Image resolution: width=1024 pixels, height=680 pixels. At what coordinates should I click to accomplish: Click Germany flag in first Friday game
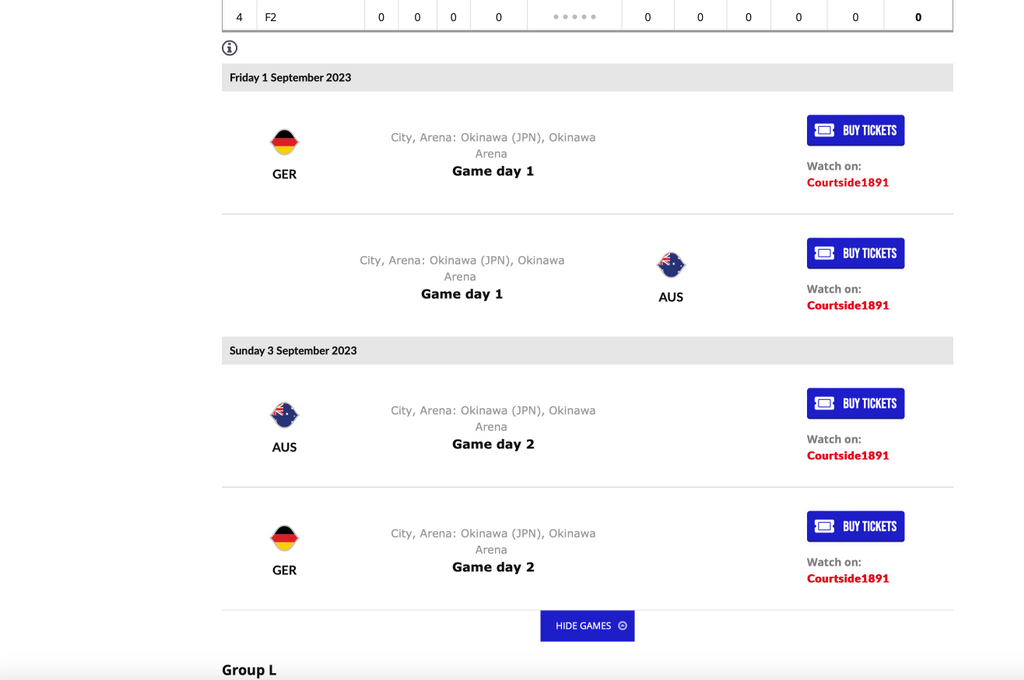click(284, 142)
